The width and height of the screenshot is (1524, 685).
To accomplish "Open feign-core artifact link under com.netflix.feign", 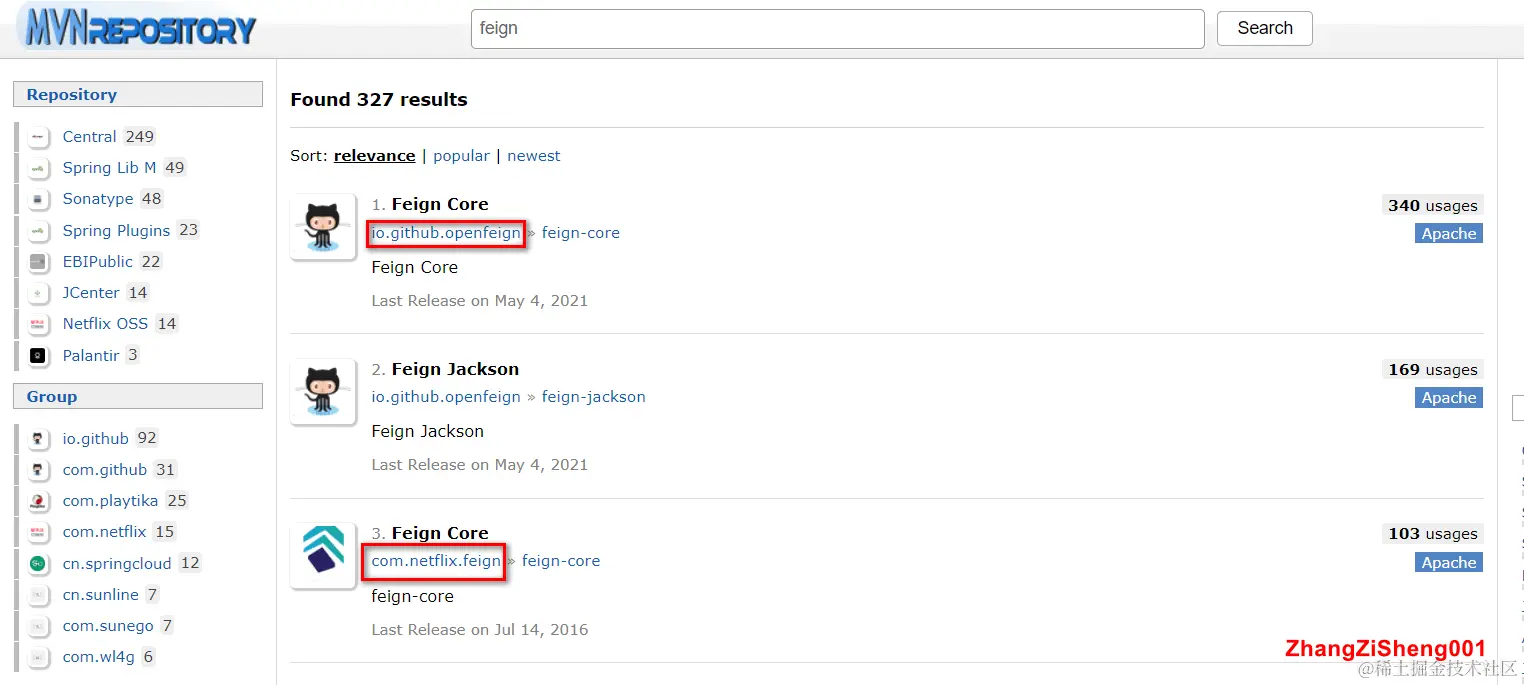I will point(561,561).
